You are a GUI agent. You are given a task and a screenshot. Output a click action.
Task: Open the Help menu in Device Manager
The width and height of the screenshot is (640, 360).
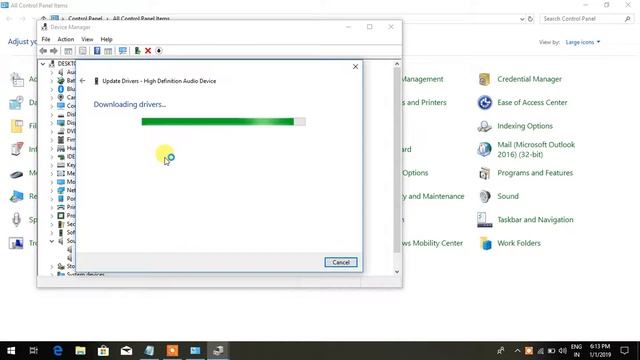pyautogui.click(x=106, y=39)
